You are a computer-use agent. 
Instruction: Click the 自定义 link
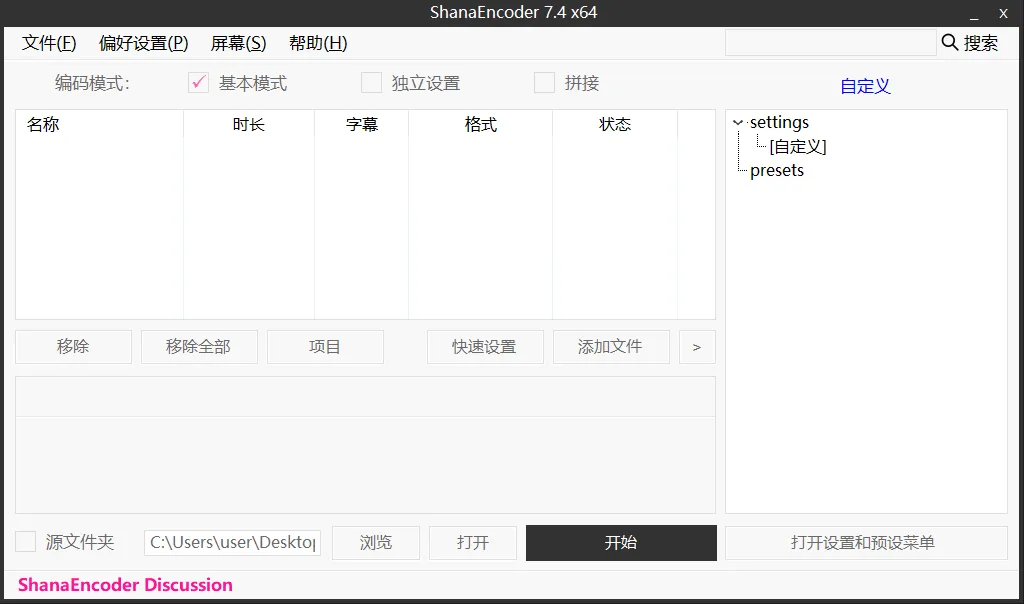865,86
